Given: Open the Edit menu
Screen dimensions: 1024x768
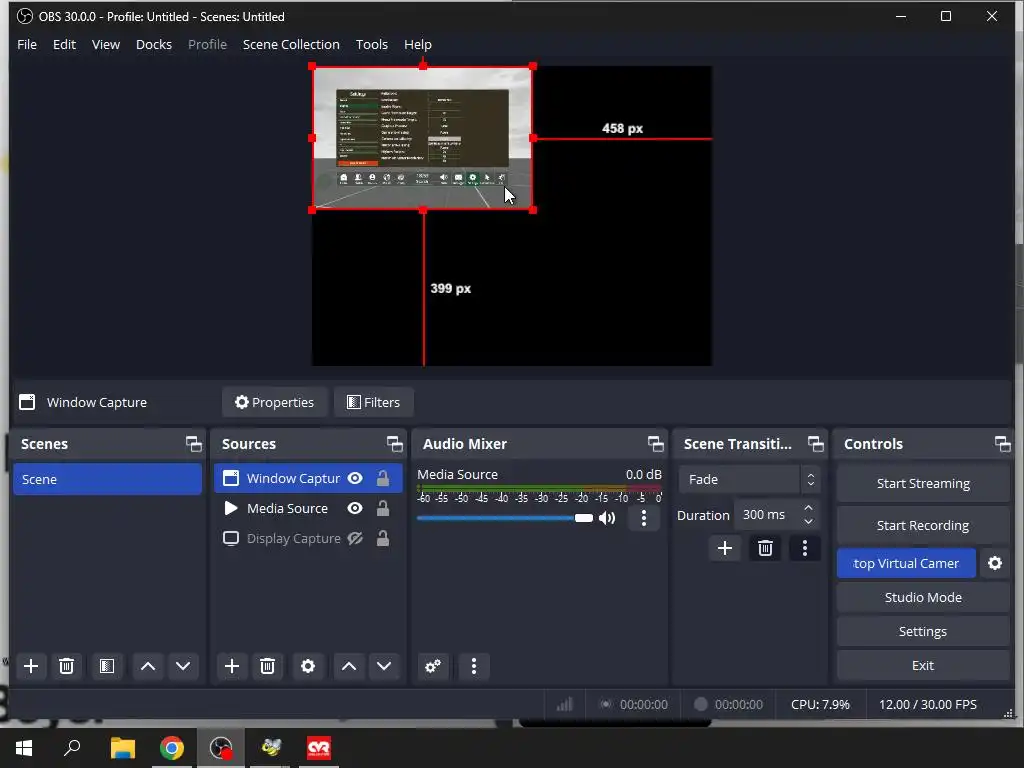Looking at the screenshot, I should click(x=64, y=44).
